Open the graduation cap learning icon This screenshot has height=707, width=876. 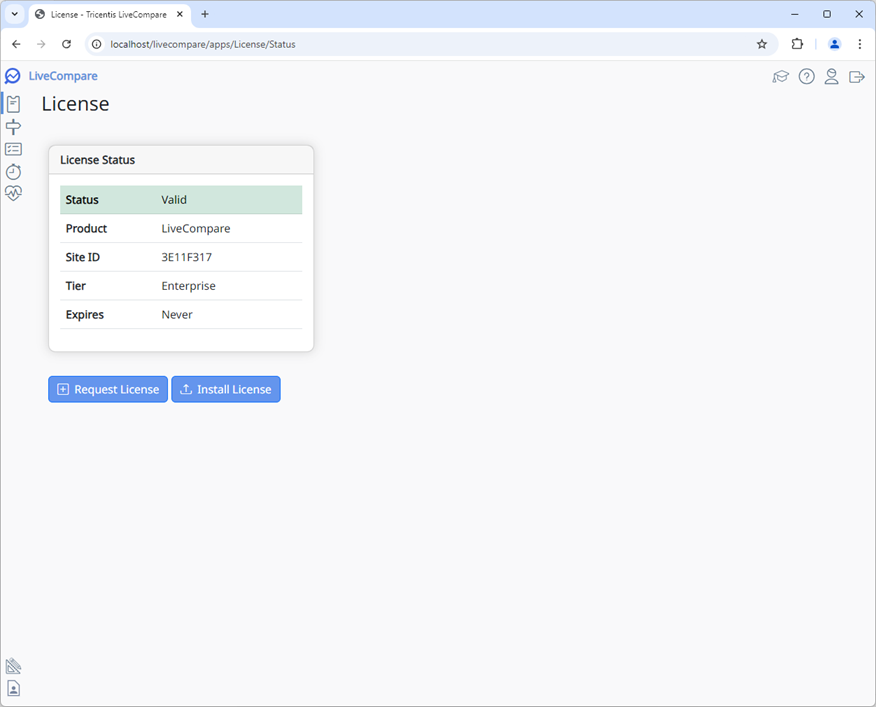tap(780, 77)
